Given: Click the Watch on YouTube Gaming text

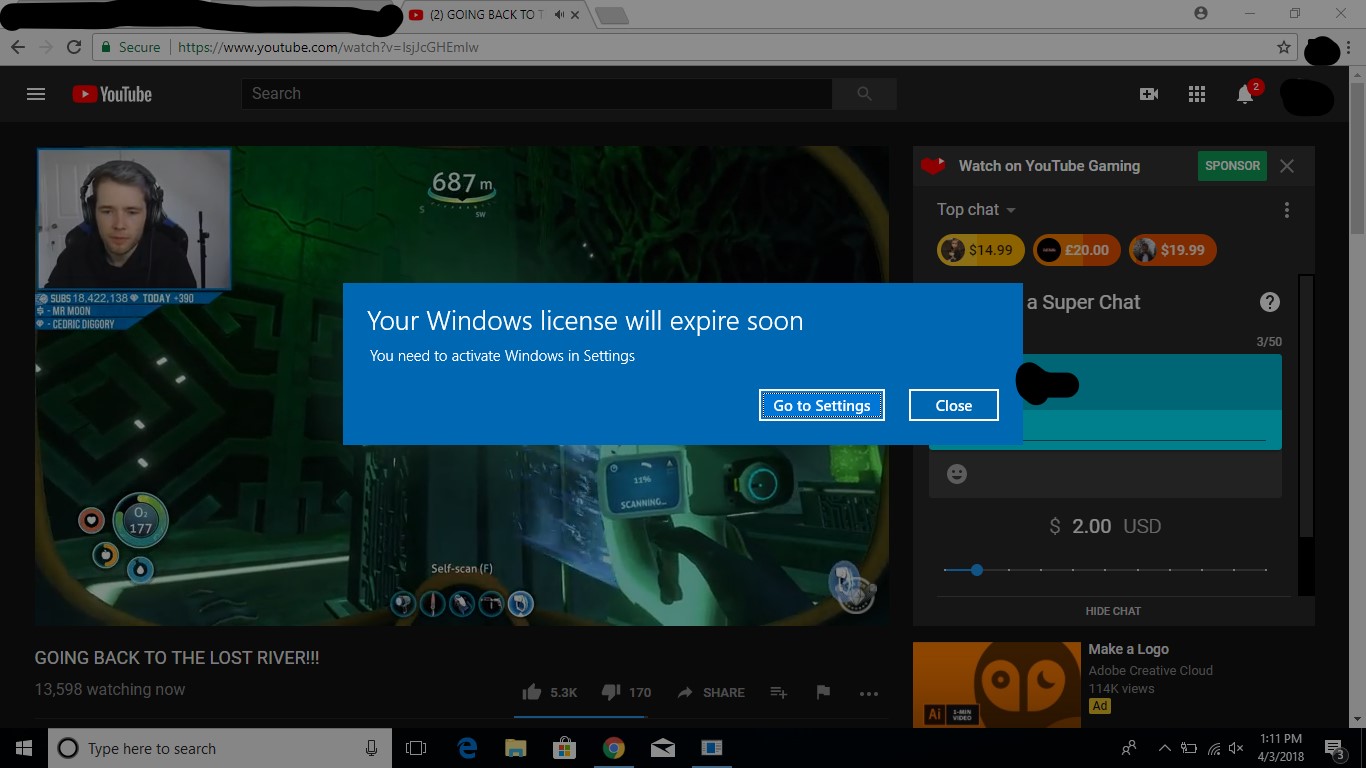Looking at the screenshot, I should (x=1049, y=166).
